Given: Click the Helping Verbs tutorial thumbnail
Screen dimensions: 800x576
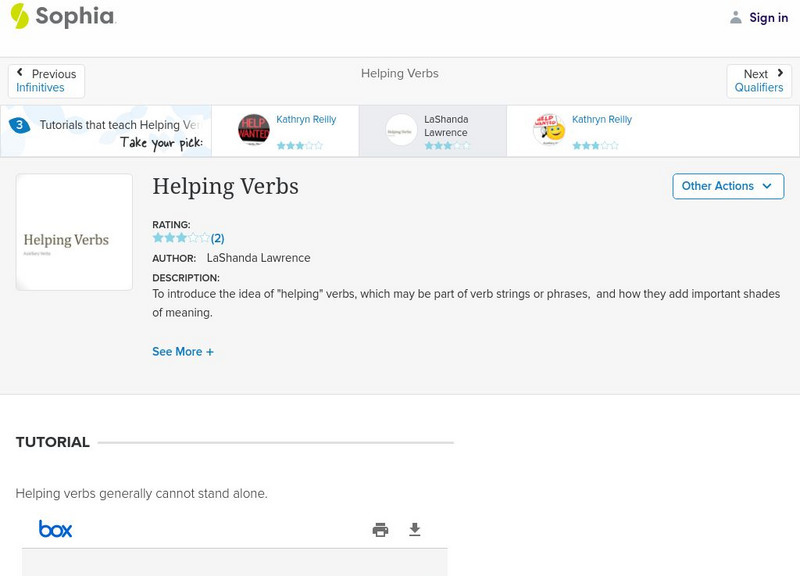Looking at the screenshot, I should tap(74, 232).
